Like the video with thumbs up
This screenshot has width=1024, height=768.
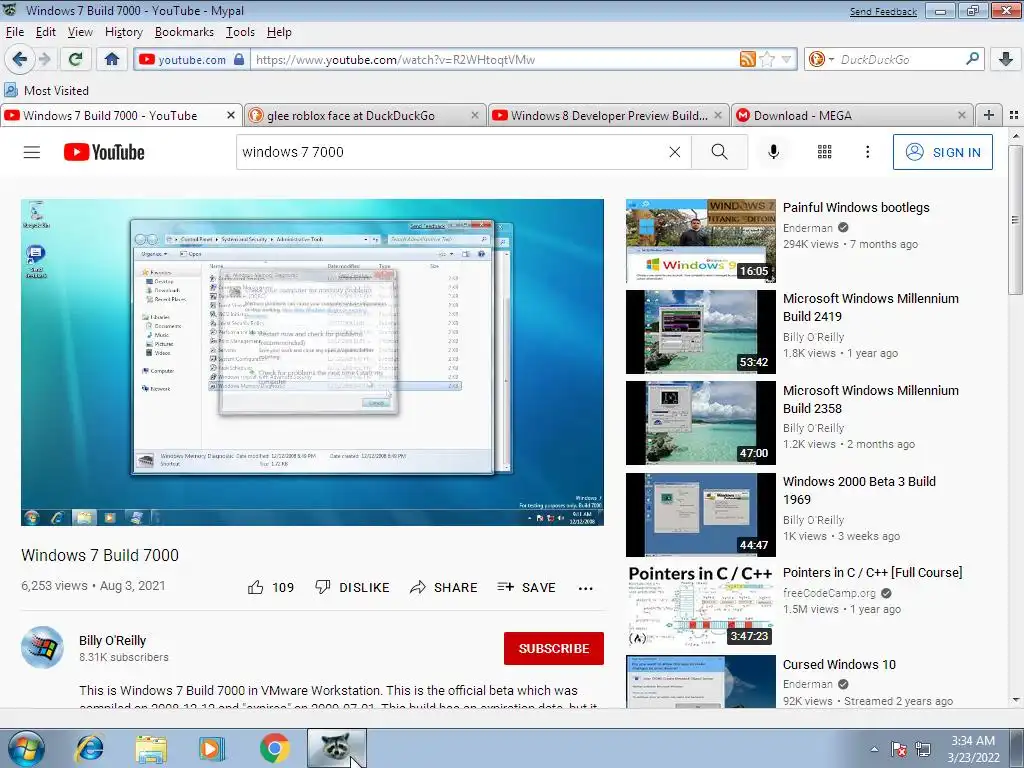tap(270, 587)
